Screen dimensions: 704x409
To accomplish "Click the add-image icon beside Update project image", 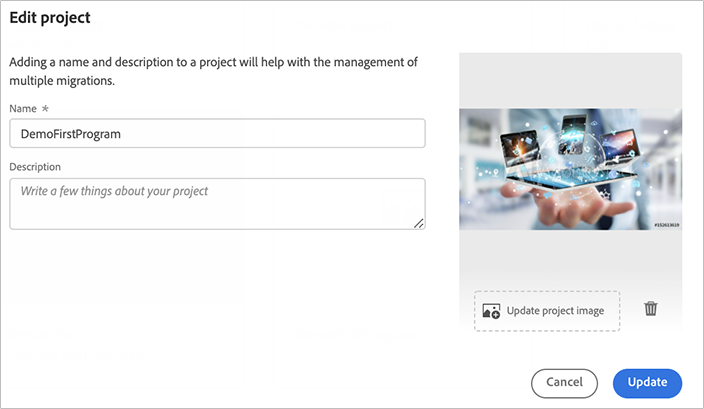I will click(491, 311).
